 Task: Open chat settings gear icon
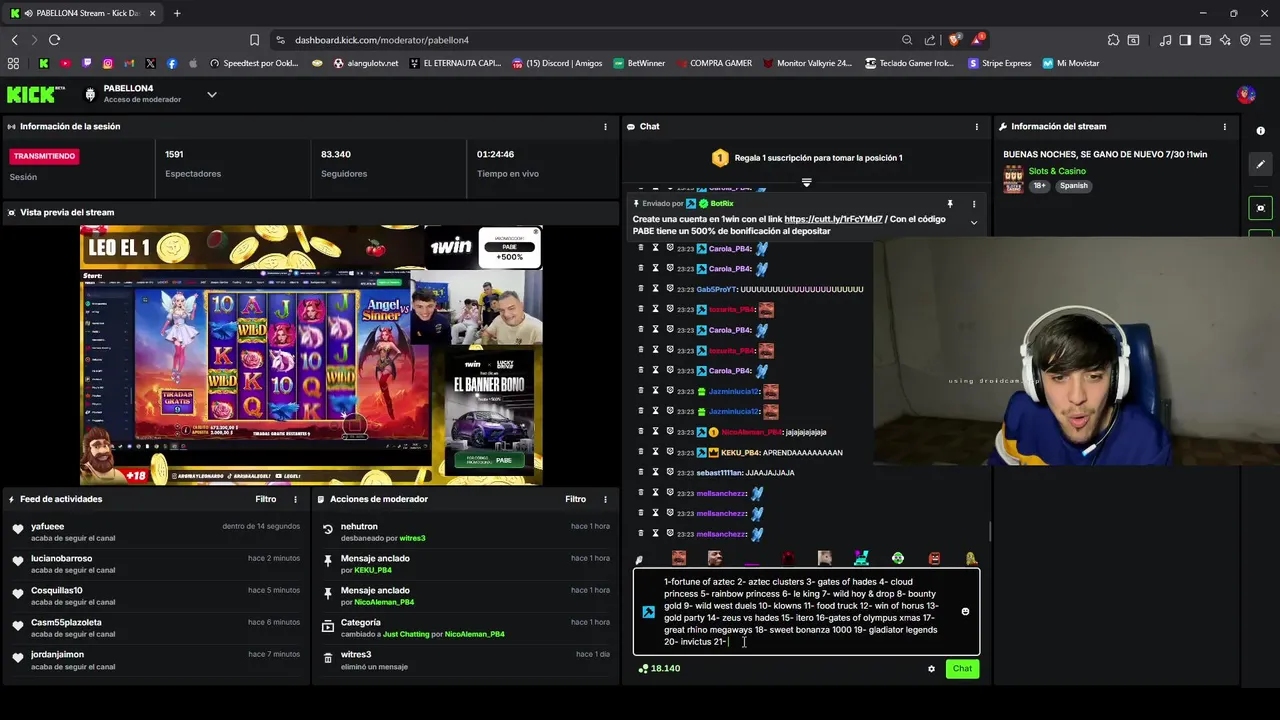click(x=931, y=669)
